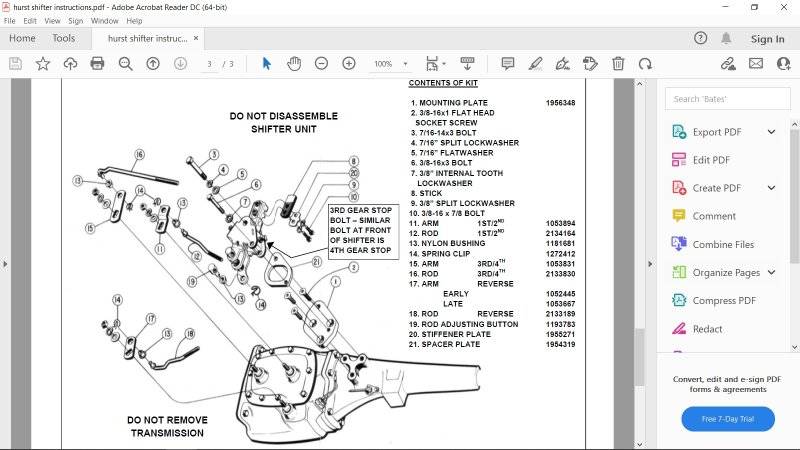Rotate the page view using rotate icon
This screenshot has width=800, height=450.
pos(645,63)
